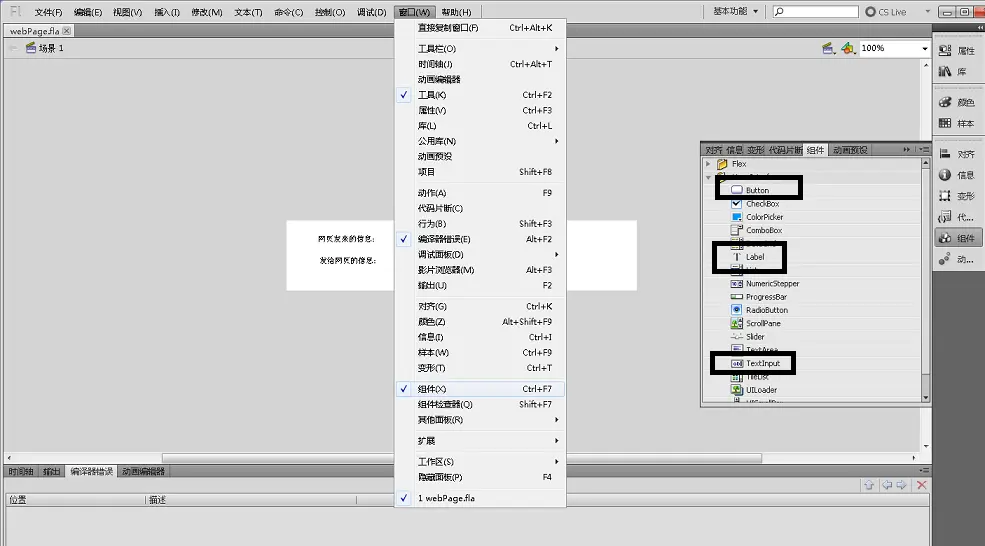Switch to the 输出 bottom tab

point(51,471)
